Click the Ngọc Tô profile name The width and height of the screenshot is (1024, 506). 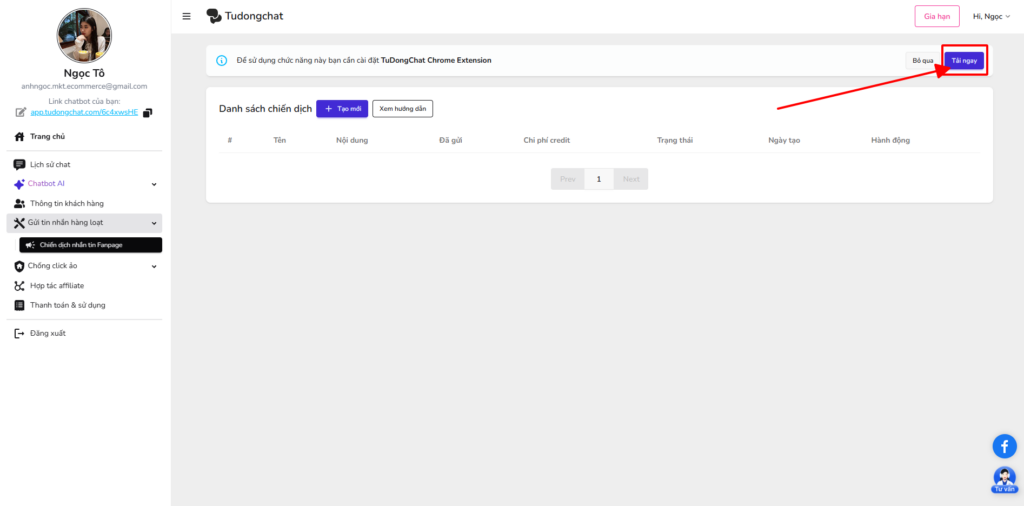[x=84, y=73]
